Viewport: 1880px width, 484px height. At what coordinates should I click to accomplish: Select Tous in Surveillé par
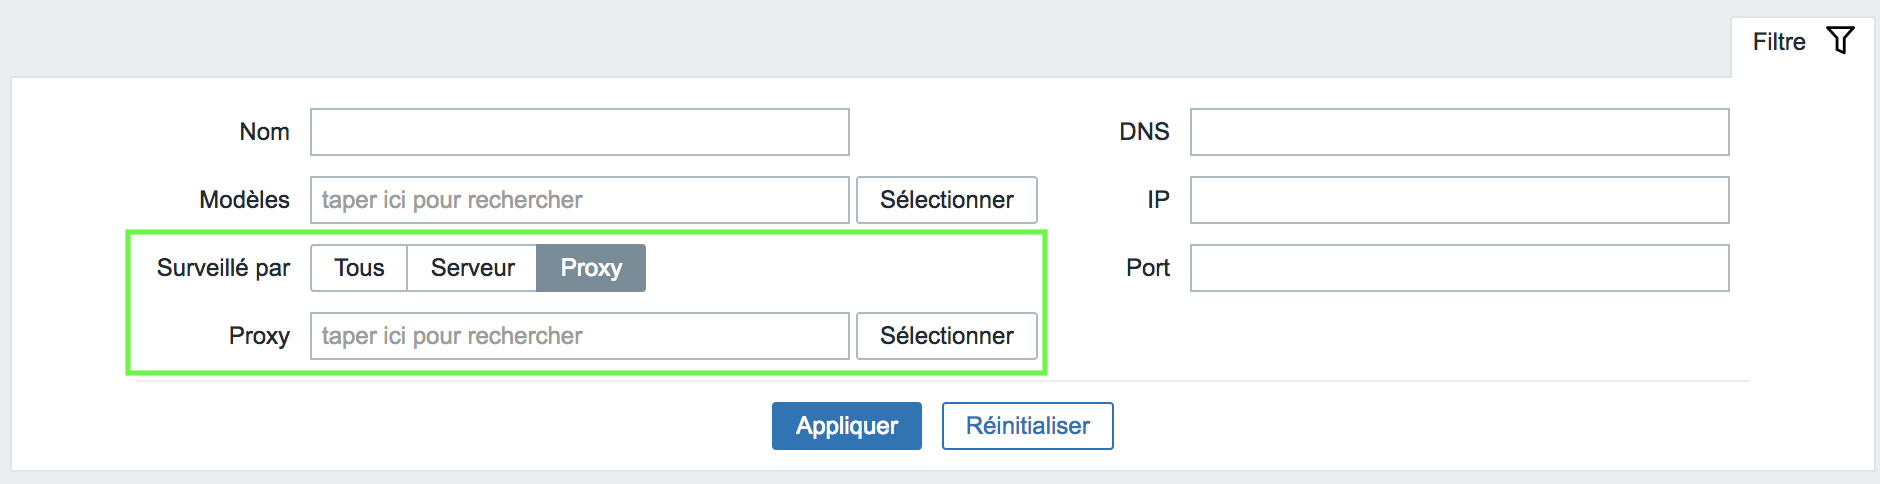[359, 268]
